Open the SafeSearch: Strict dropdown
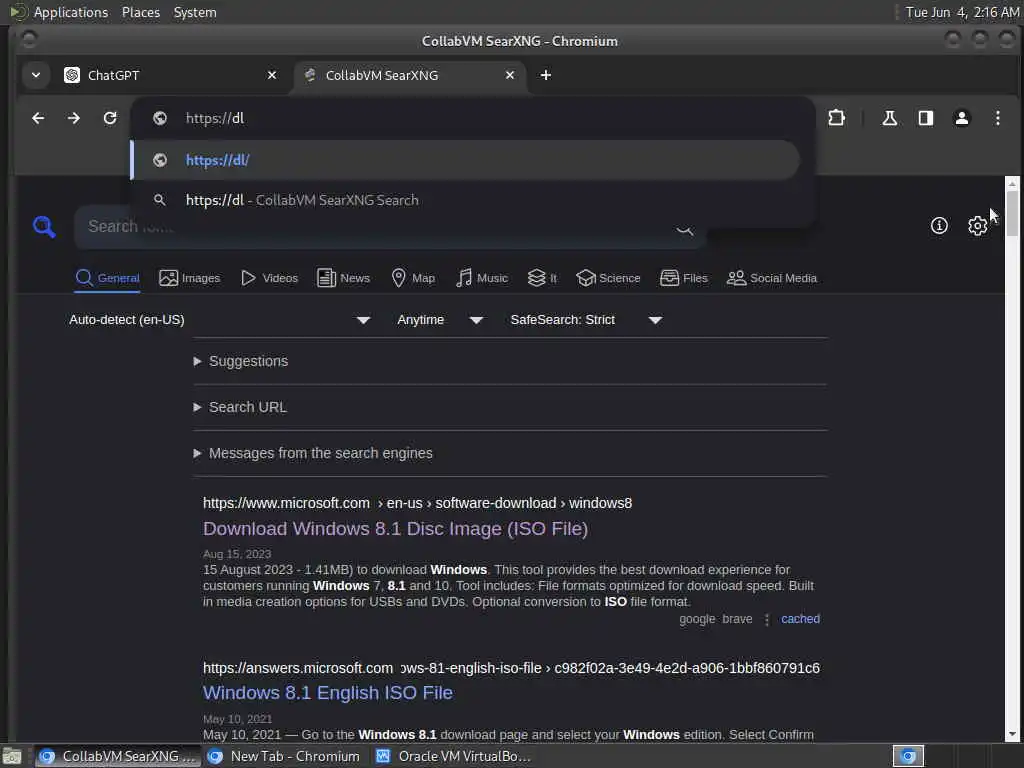Screen dimensions: 1024x768 click(x=586, y=320)
